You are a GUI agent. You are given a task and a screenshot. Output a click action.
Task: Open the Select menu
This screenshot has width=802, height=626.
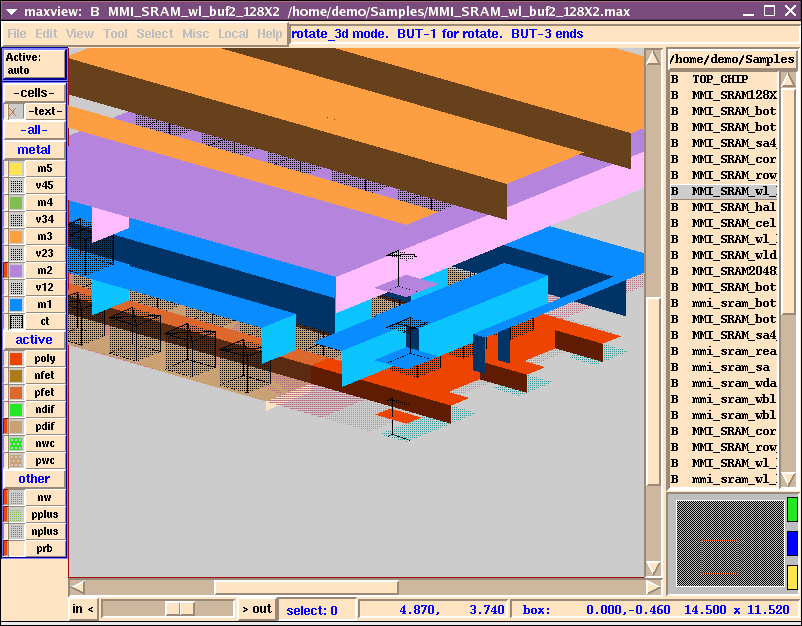coord(155,34)
